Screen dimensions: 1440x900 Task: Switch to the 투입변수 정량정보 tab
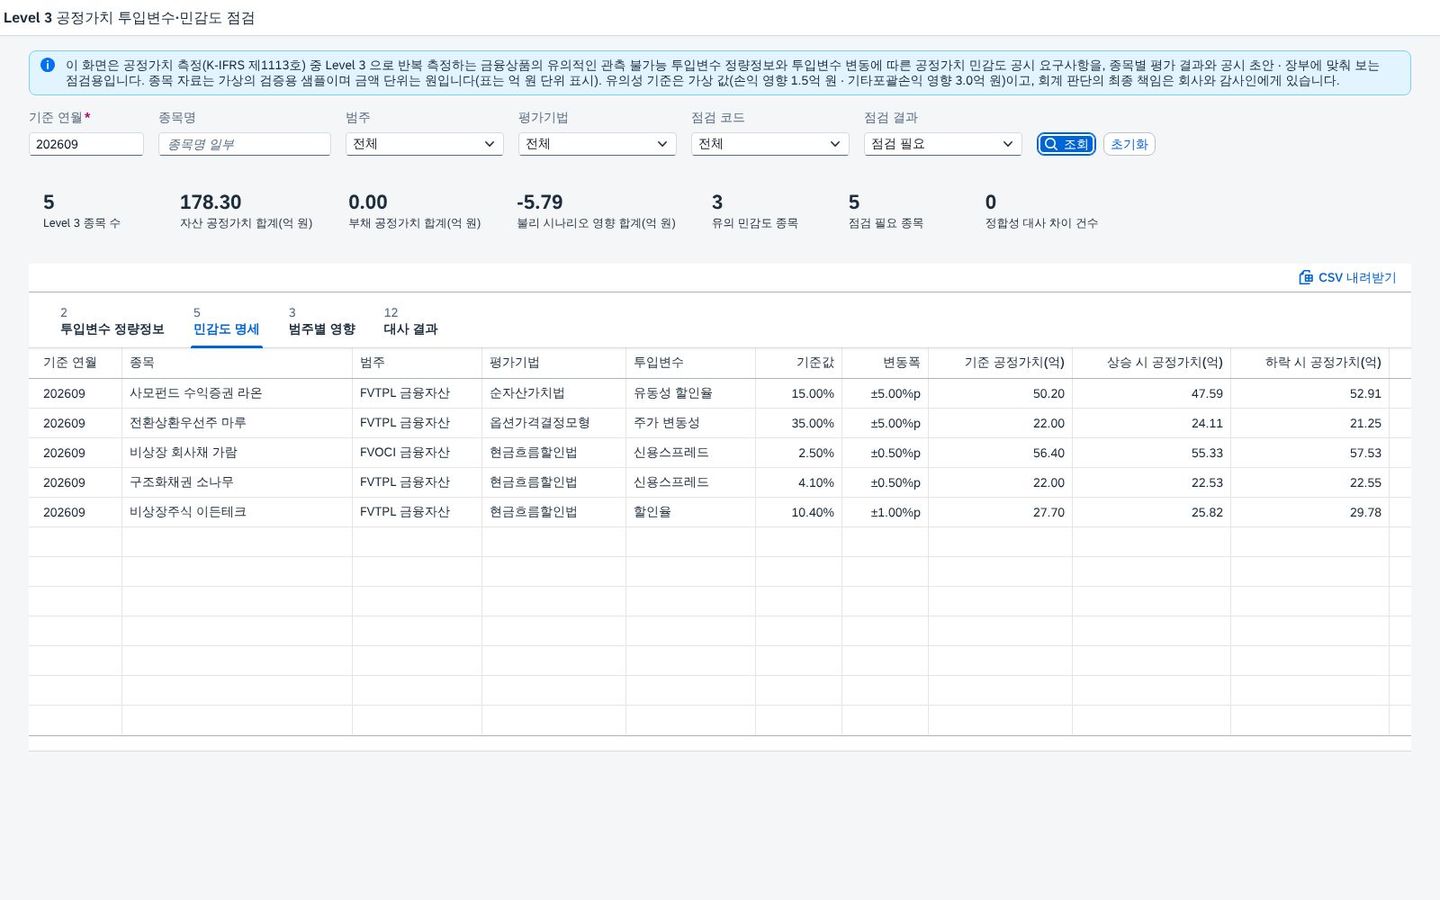[x=112, y=321]
